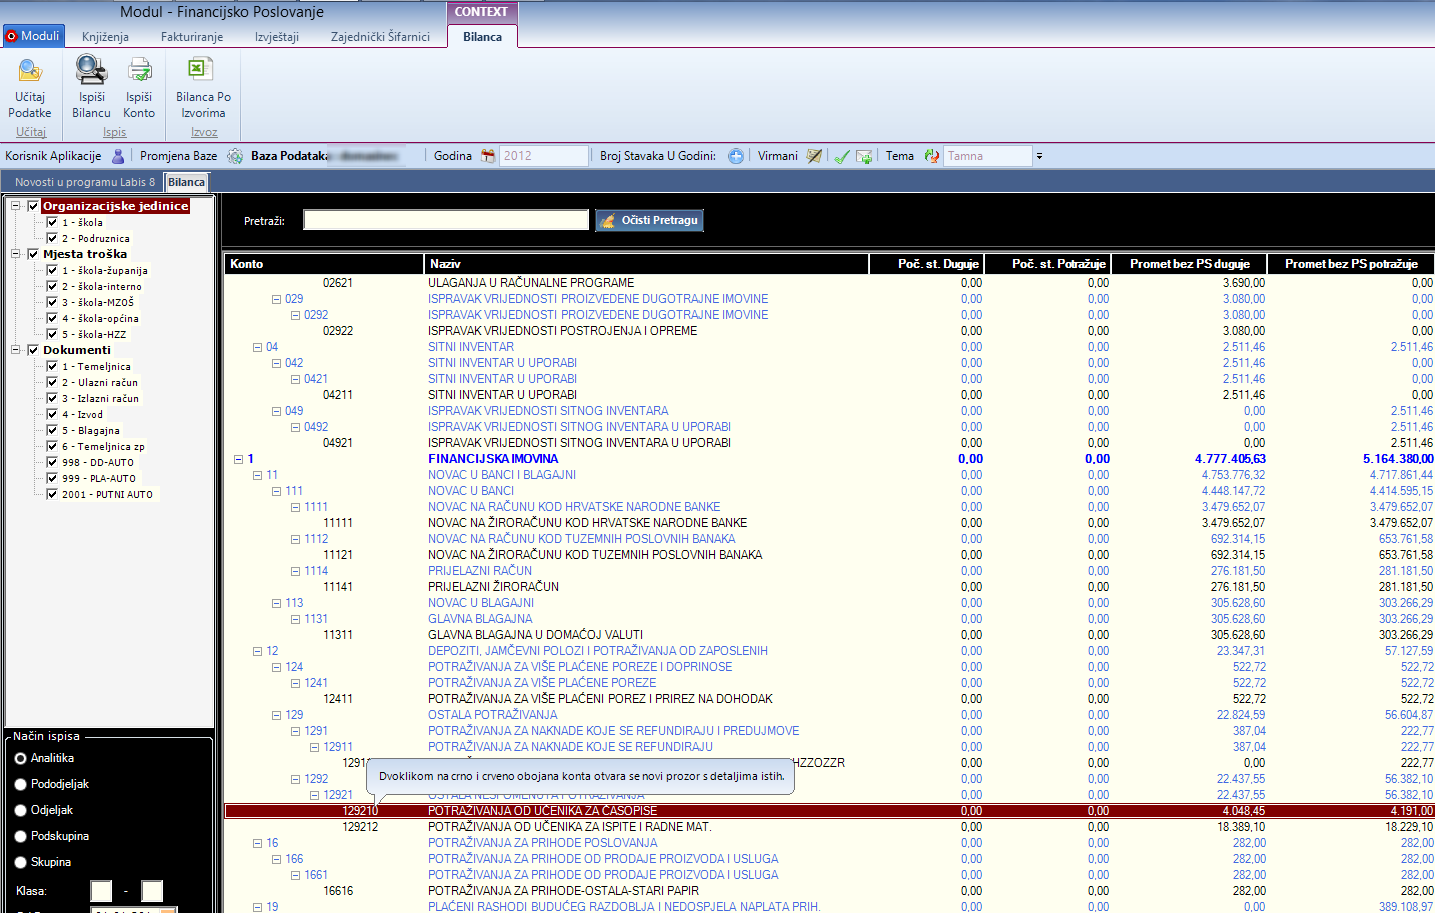The width and height of the screenshot is (1435, 913).
Task: Click the Ispiši Bilancu printer icon
Action: coord(91,70)
